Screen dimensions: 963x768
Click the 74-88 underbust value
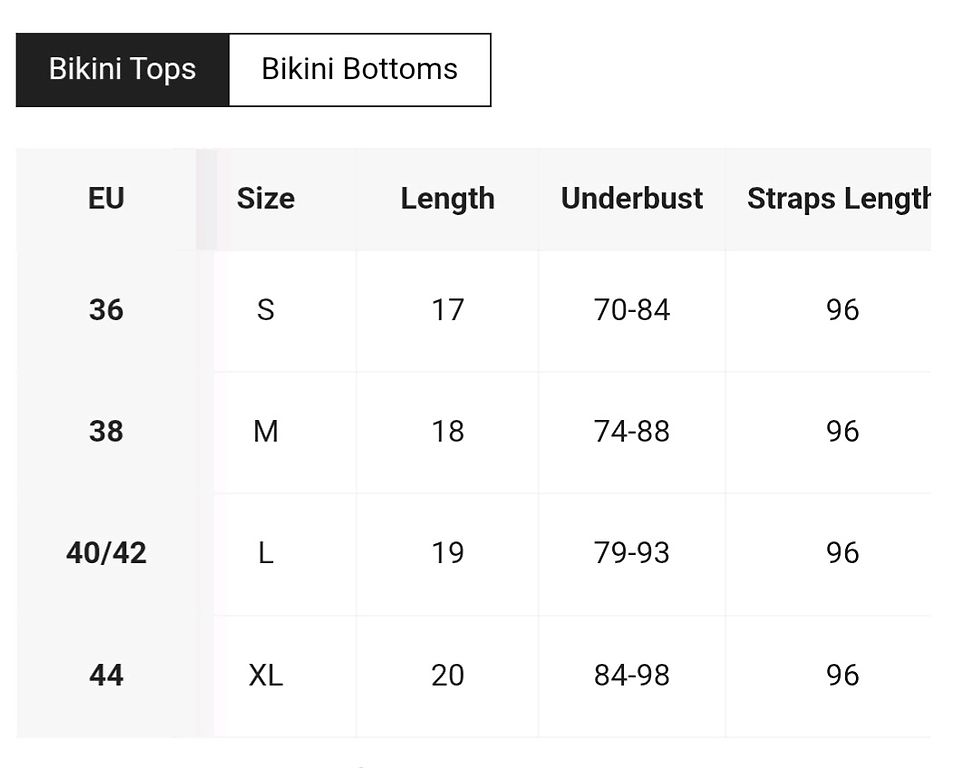coord(631,431)
